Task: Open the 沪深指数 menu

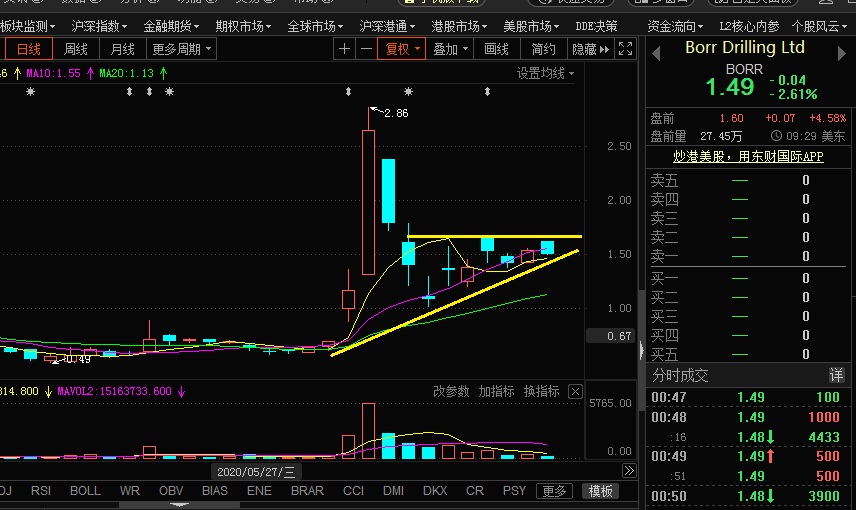Action: point(100,26)
